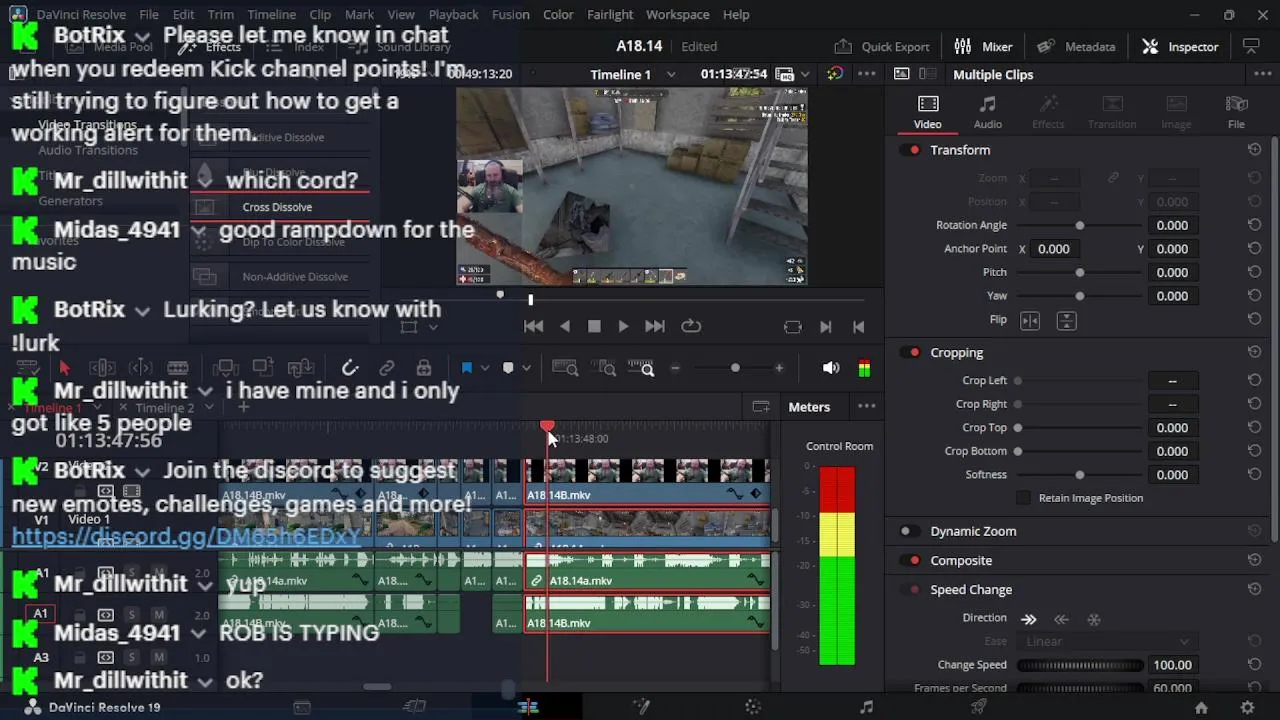The width and height of the screenshot is (1280, 720).
Task: Click the timeline zoom slider handle
Action: [735, 368]
